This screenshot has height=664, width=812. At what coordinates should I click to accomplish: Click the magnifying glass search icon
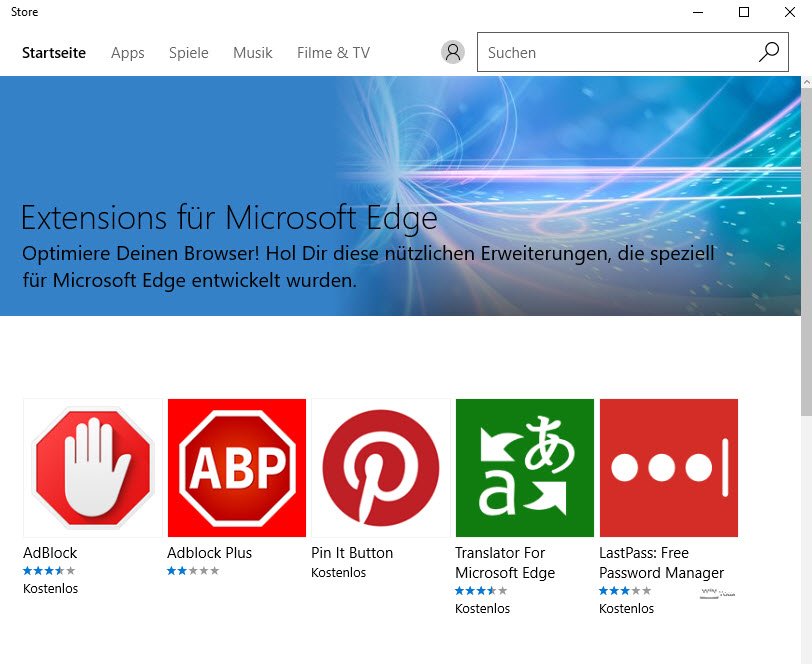[768, 53]
